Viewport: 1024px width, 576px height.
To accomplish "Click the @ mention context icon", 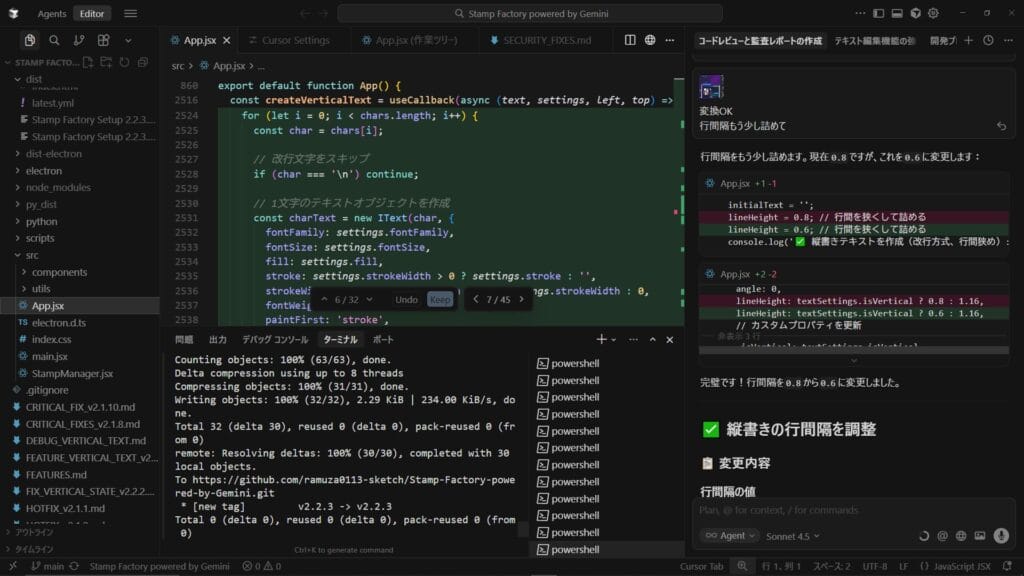I will coord(941,535).
